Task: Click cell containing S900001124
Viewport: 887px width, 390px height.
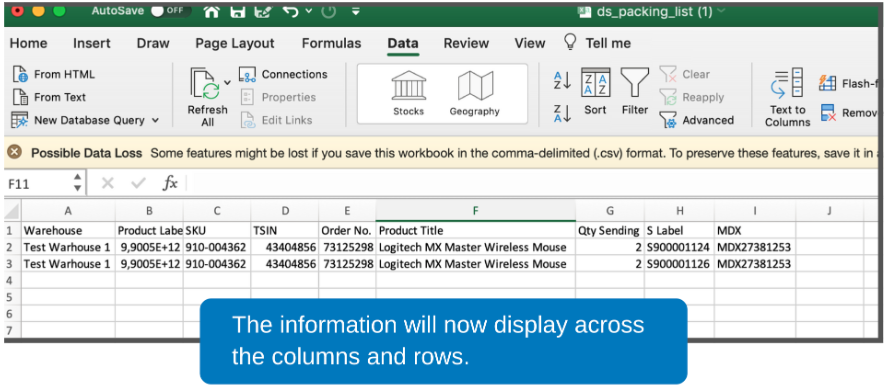Action: tap(679, 247)
